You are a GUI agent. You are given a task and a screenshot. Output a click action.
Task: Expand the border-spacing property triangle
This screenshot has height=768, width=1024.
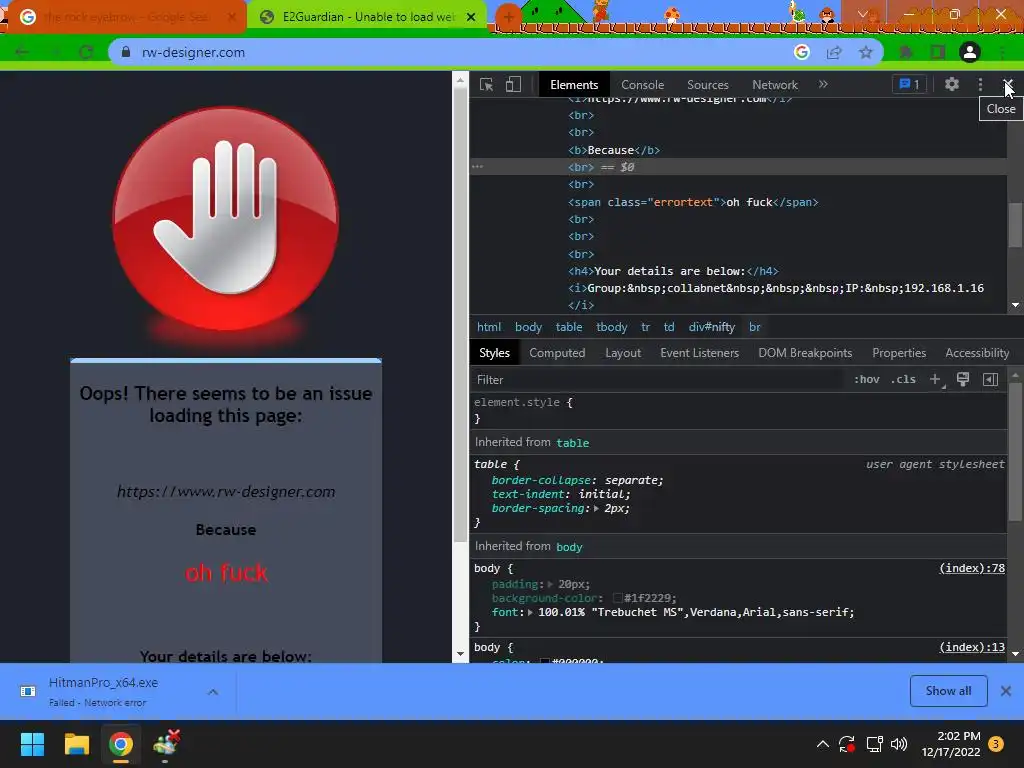(596, 508)
